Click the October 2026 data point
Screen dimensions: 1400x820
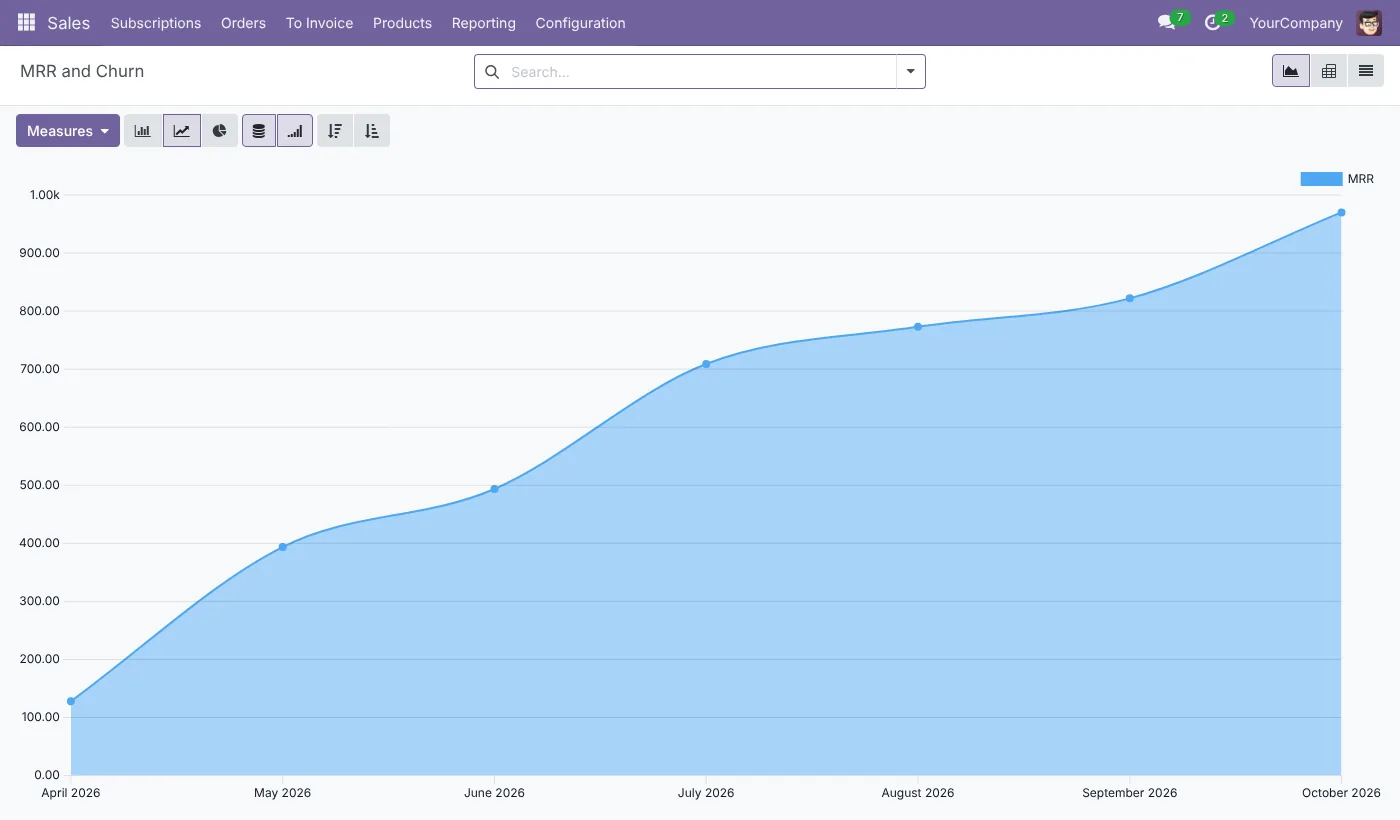tap(1341, 212)
